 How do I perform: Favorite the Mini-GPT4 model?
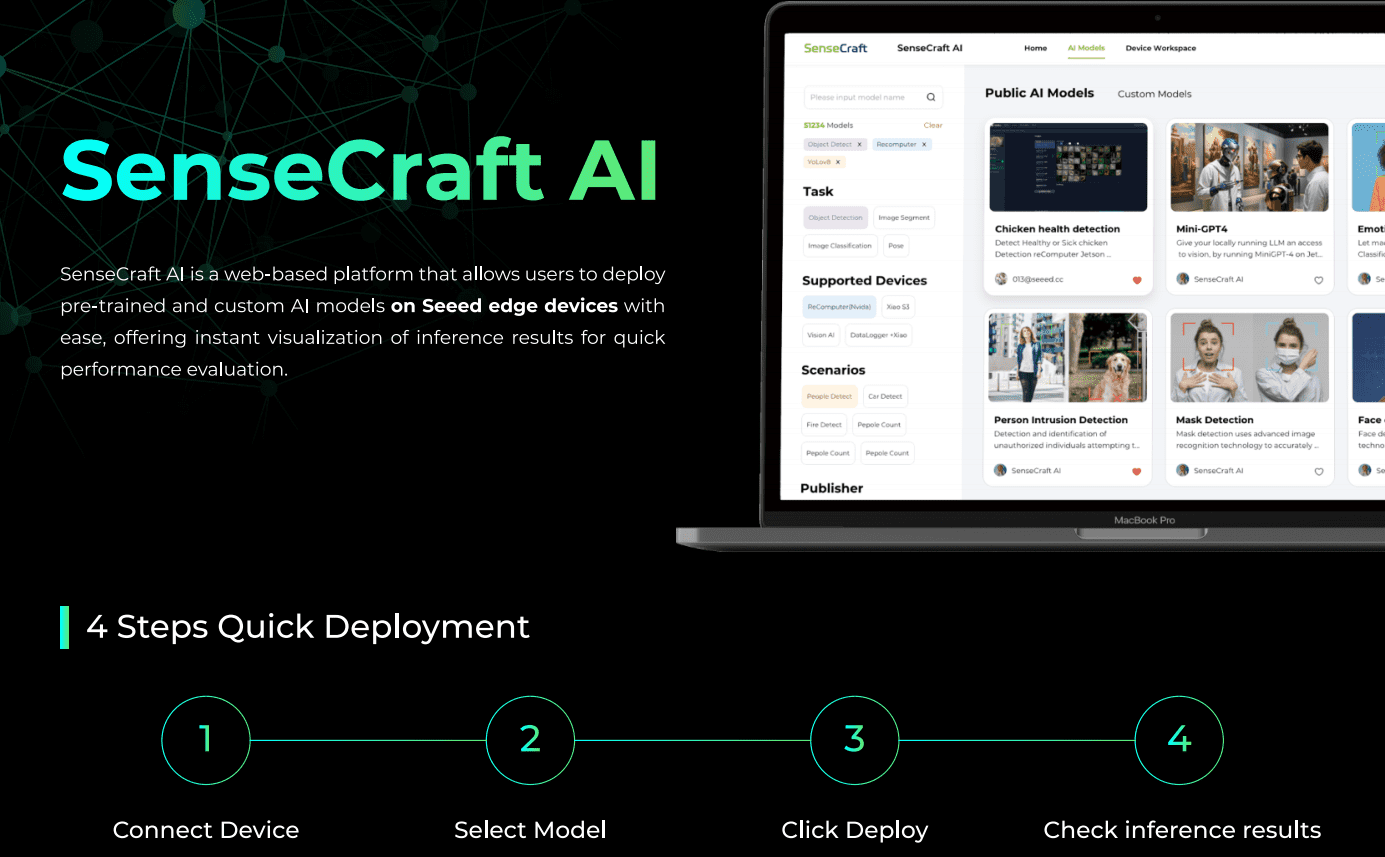coord(1319,280)
